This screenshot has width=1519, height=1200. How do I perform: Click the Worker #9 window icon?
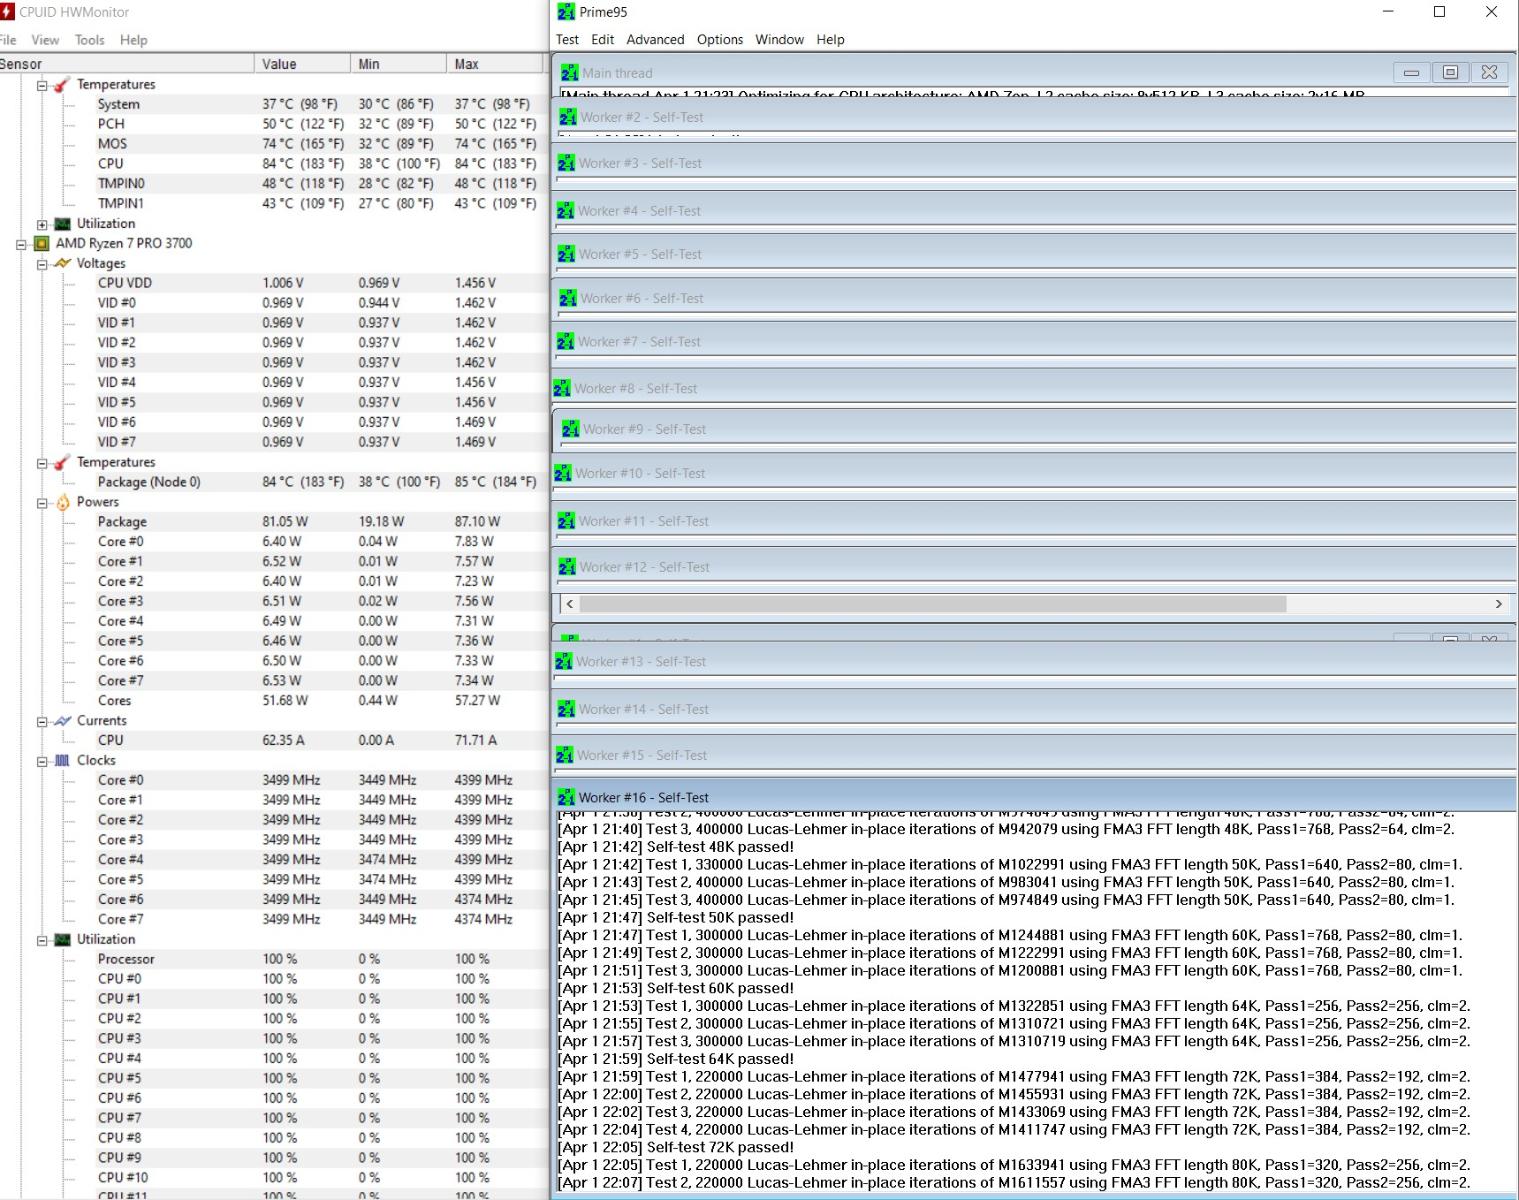(571, 429)
